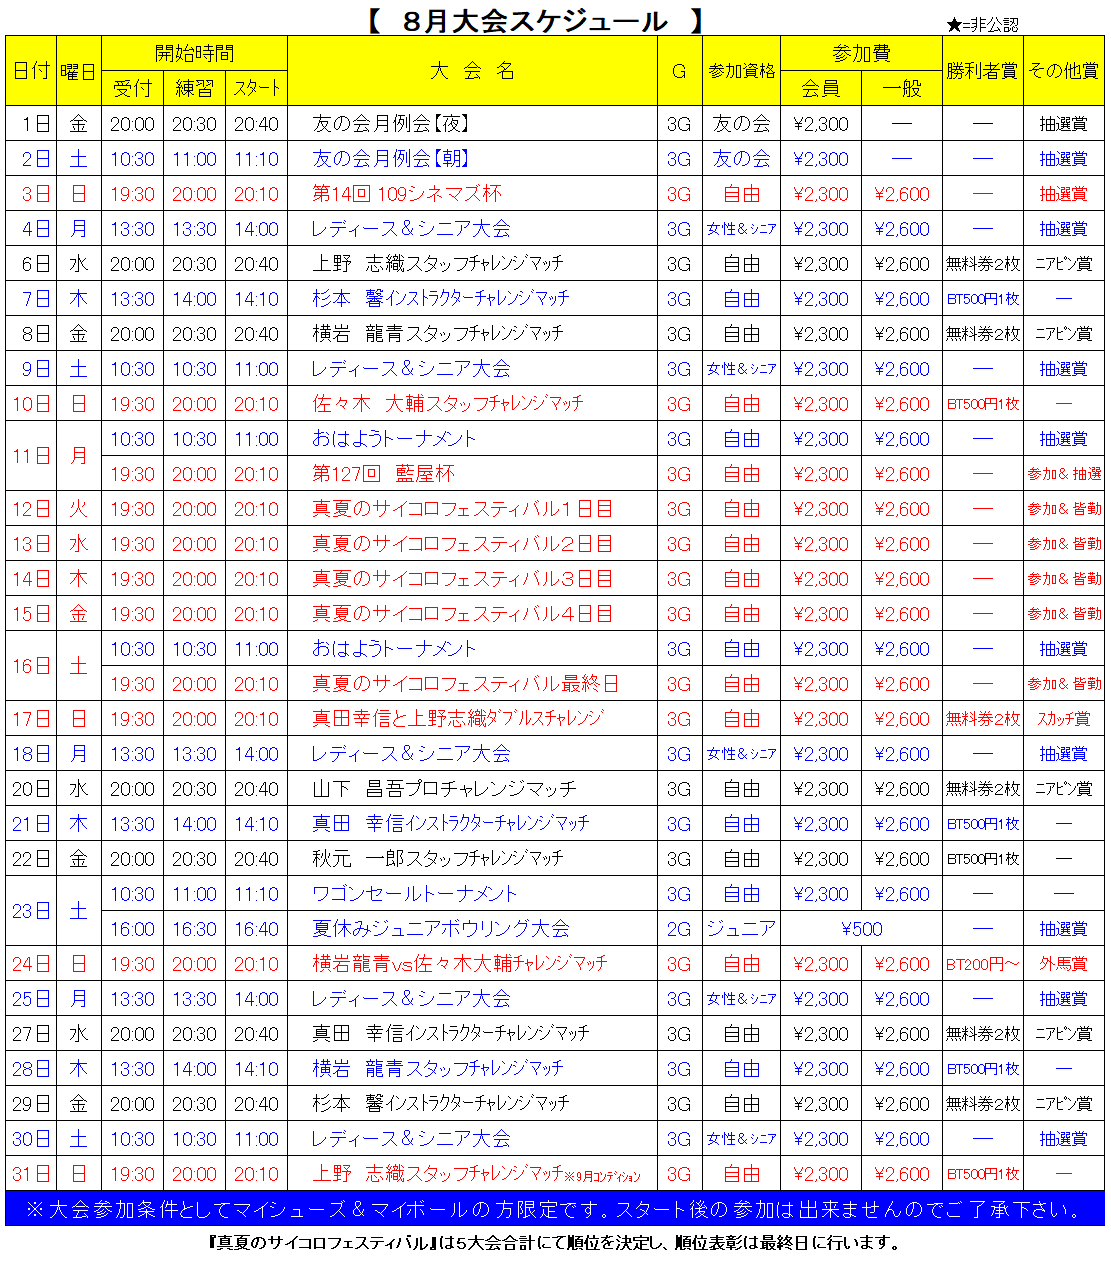Select 真田幸信と上野志織ダブルスチャレンジ tournament
The width and height of the screenshot is (1111, 1261).
[458, 719]
